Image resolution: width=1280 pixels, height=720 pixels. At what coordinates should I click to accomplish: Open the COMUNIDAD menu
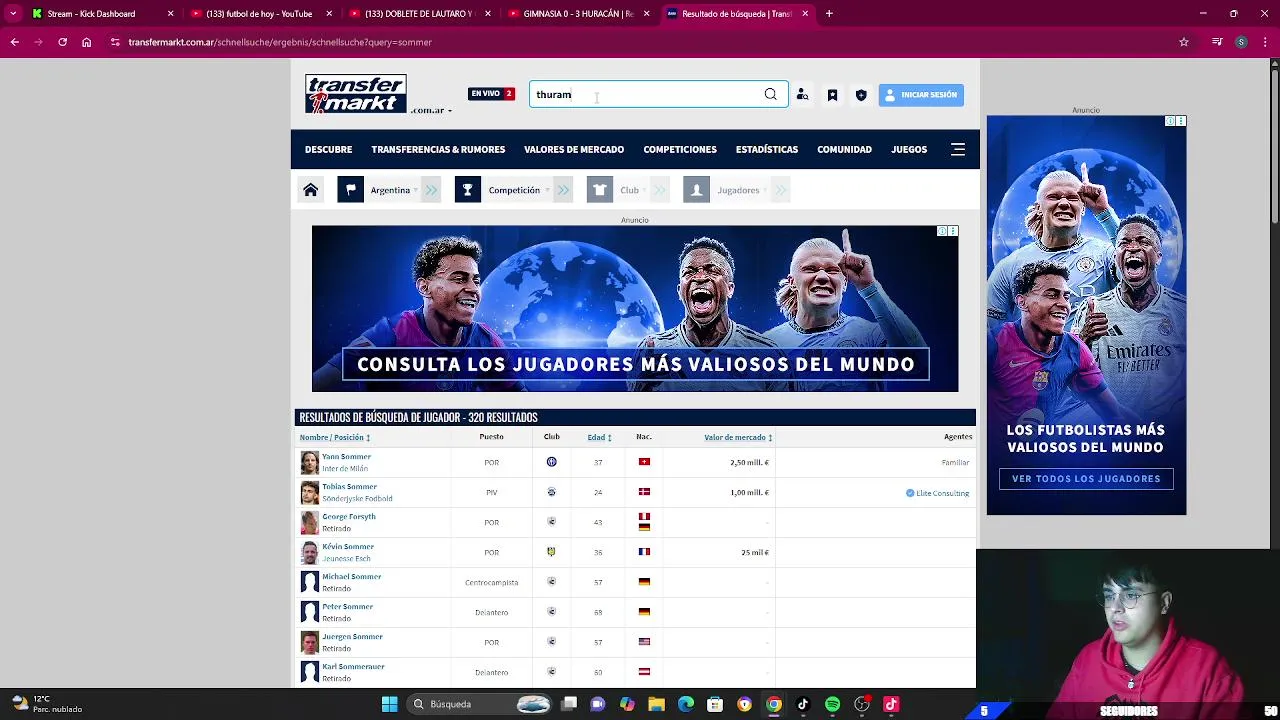pos(844,149)
